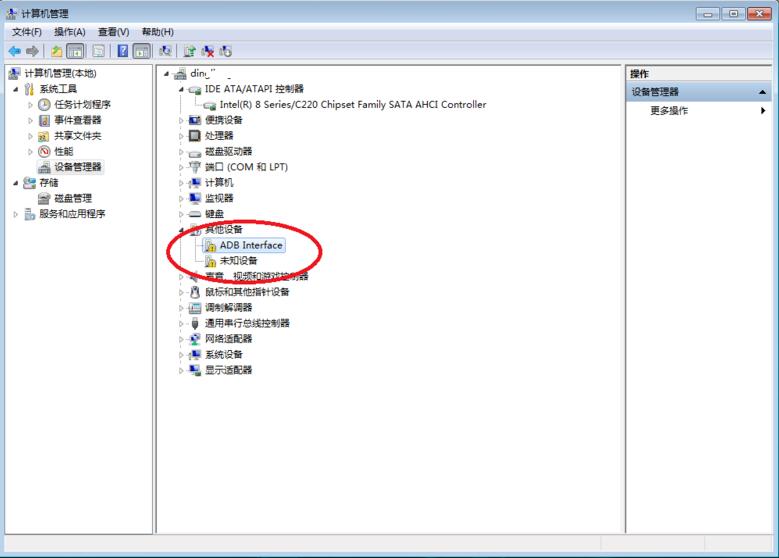Click the 服务和应用程序 icon
The width and height of the screenshot is (779, 558).
point(29,214)
